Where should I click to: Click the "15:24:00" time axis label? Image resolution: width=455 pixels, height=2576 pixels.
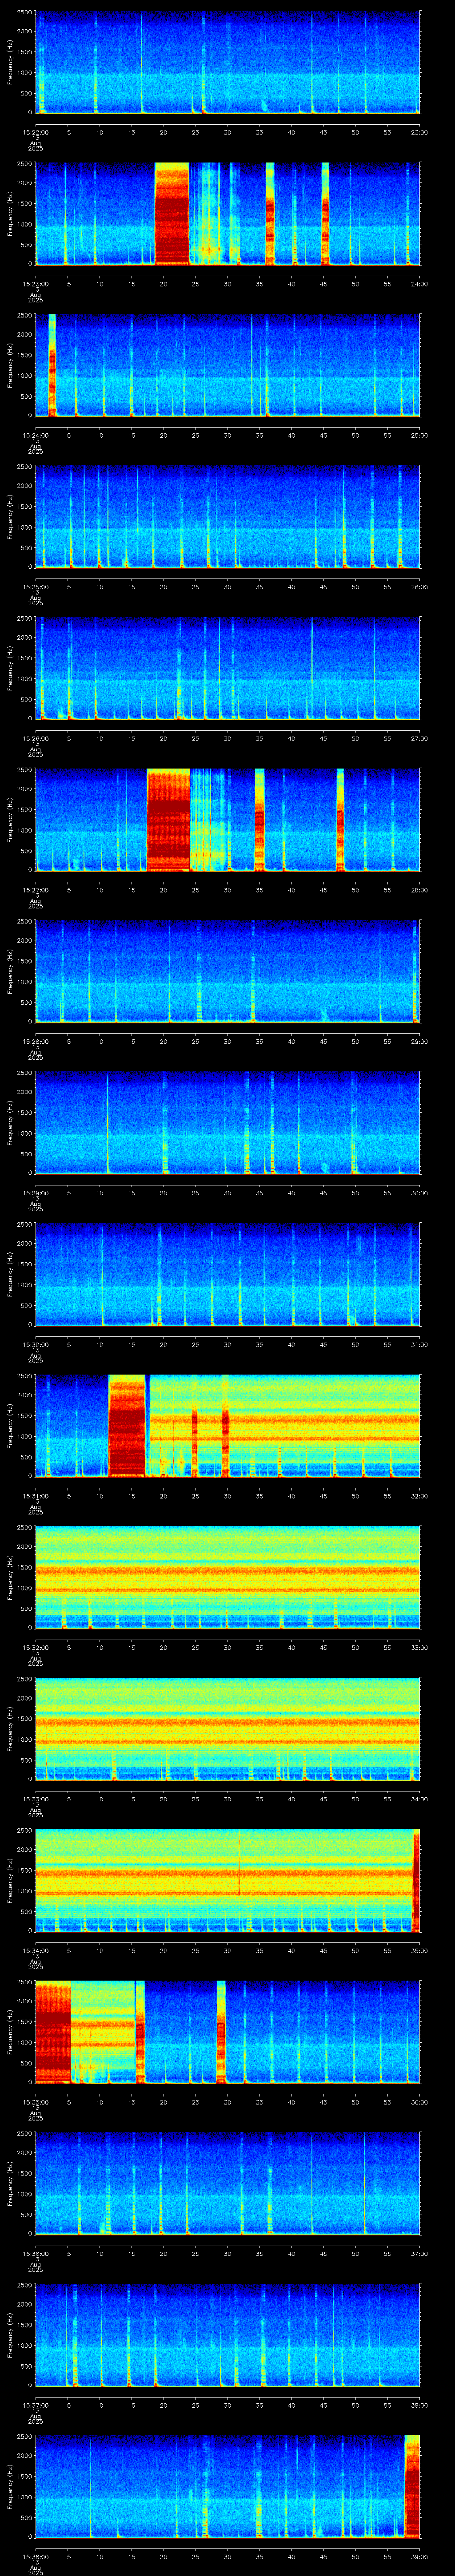[35, 435]
